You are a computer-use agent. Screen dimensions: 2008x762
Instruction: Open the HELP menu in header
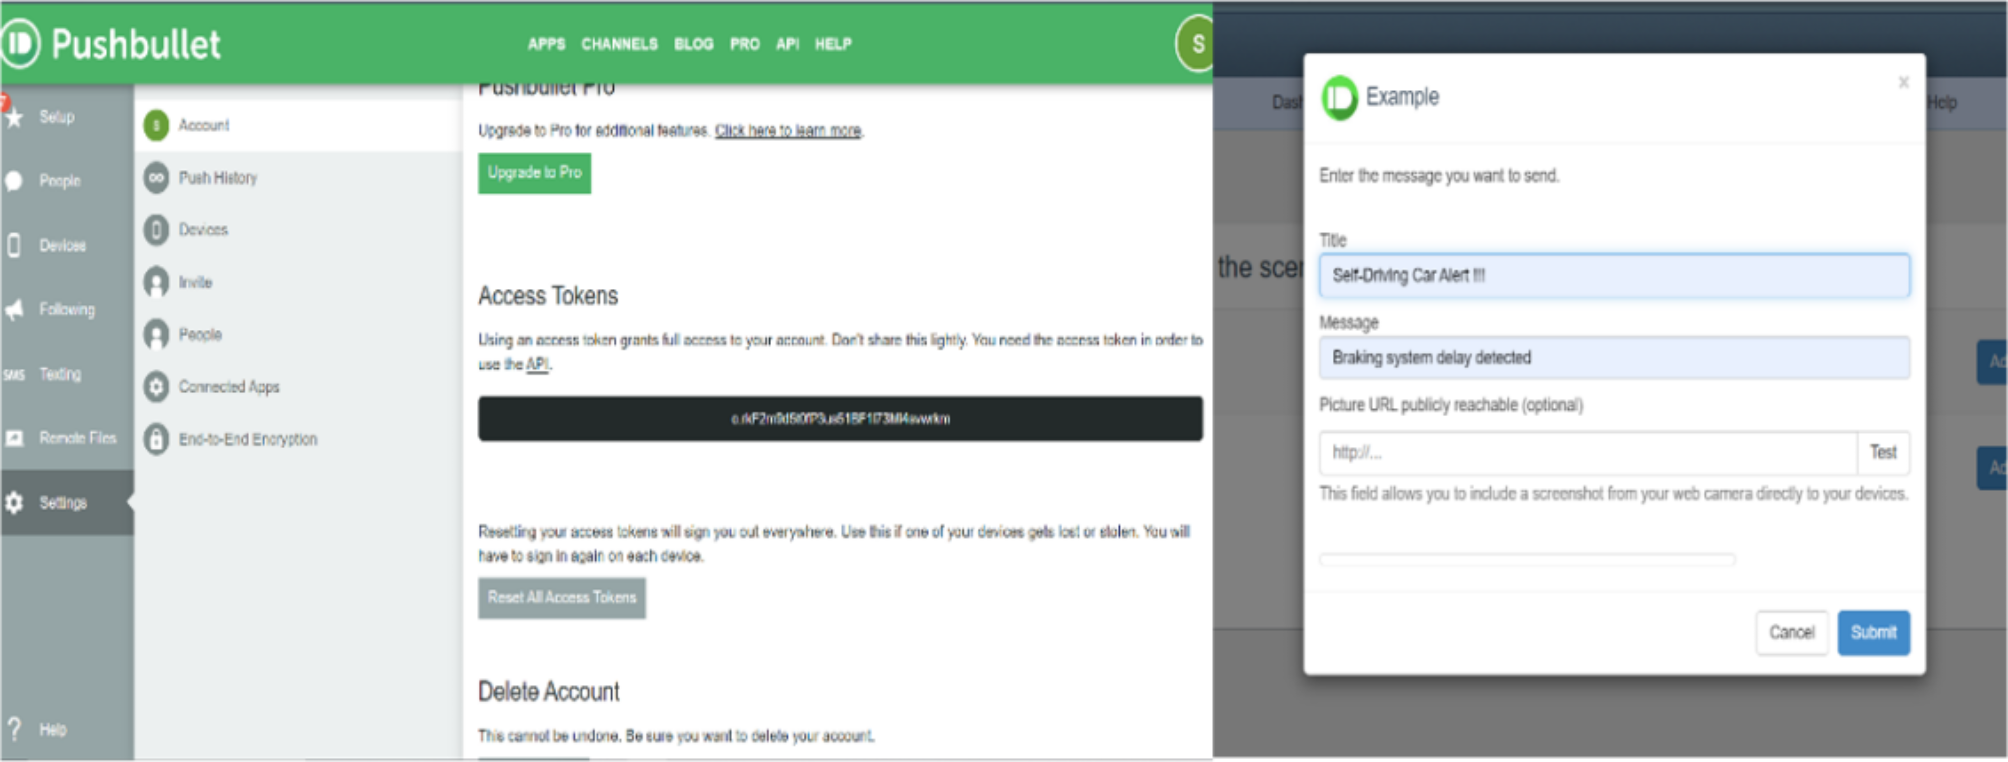point(833,44)
